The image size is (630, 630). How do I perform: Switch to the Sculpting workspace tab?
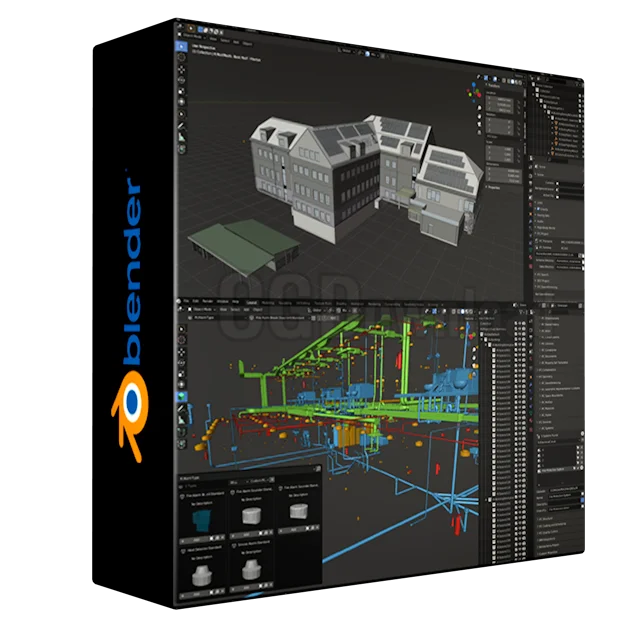point(285,303)
